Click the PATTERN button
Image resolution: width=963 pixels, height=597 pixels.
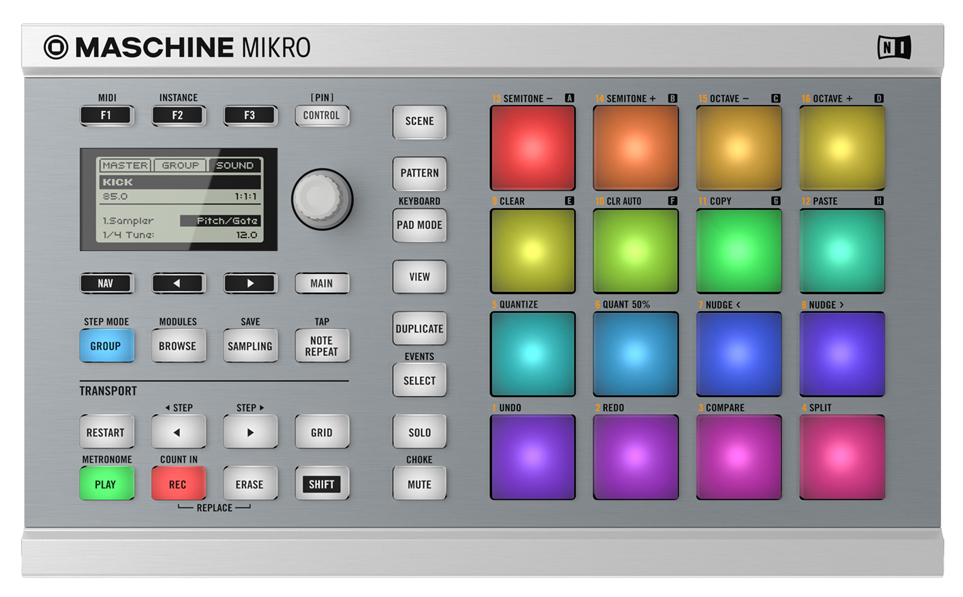419,173
